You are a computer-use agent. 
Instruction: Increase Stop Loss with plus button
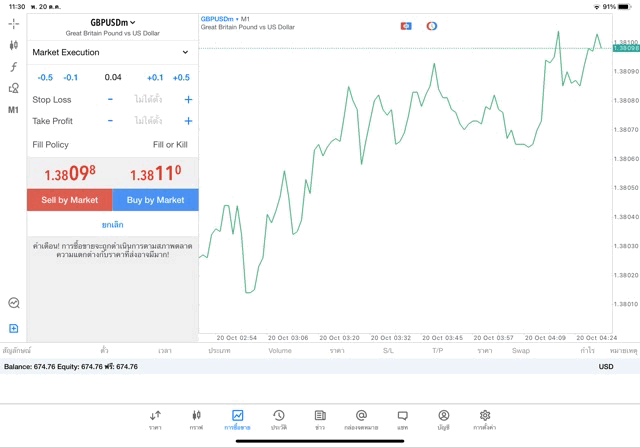pos(188,100)
